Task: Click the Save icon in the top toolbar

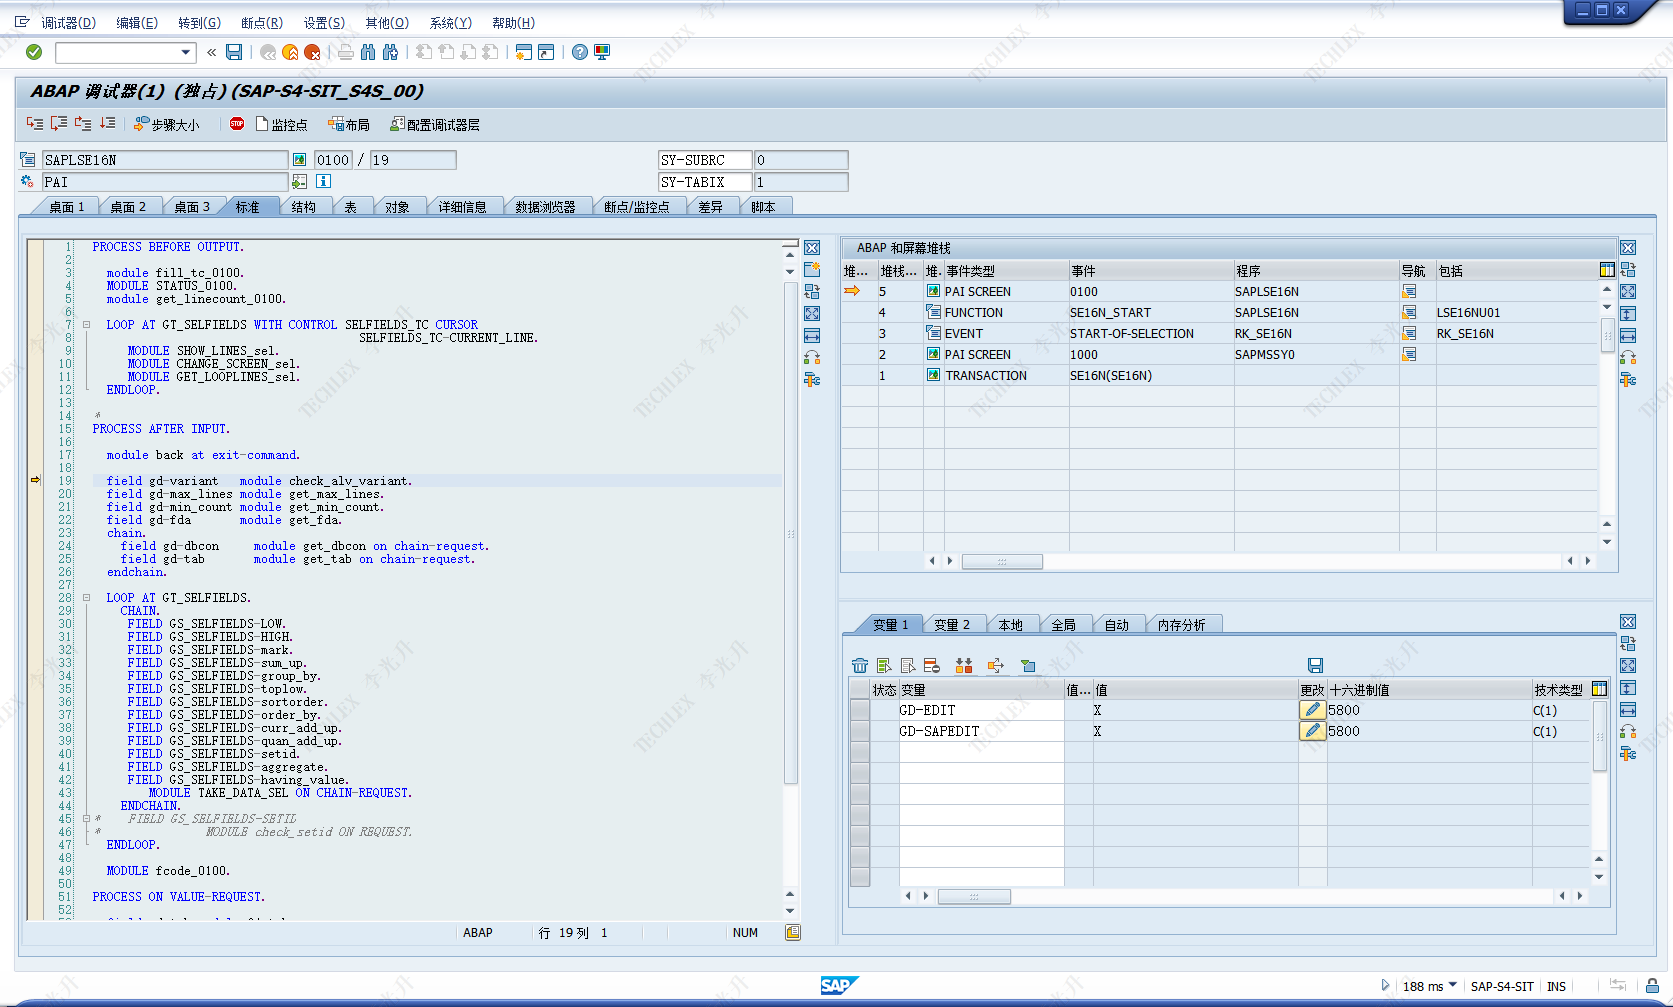Action: pos(234,52)
